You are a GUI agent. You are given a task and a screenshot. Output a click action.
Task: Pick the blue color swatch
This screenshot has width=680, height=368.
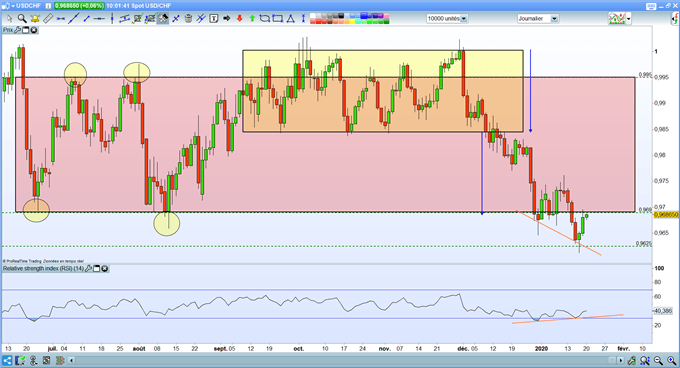pos(364,16)
